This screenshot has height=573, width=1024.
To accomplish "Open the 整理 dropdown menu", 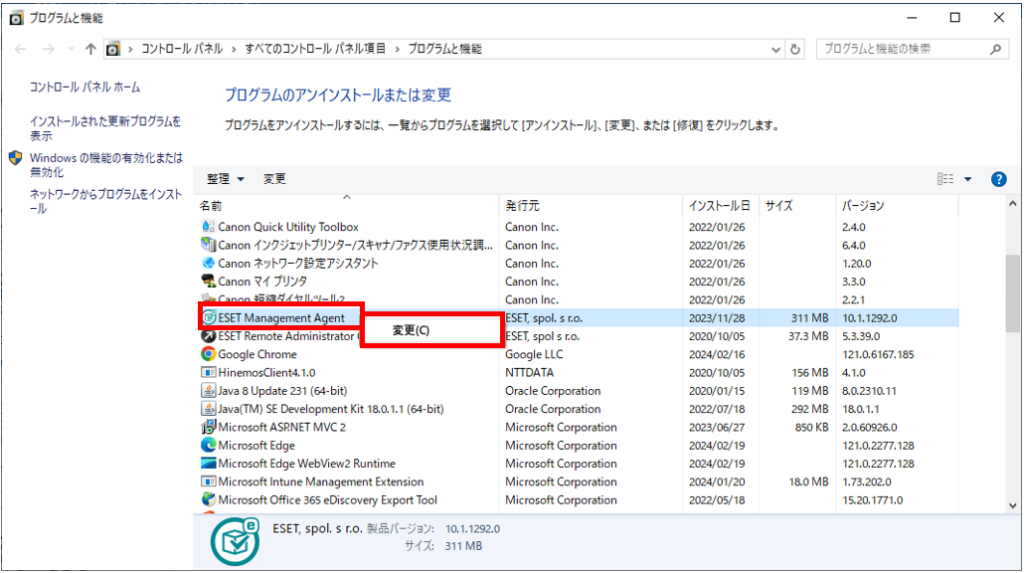I will [225, 179].
